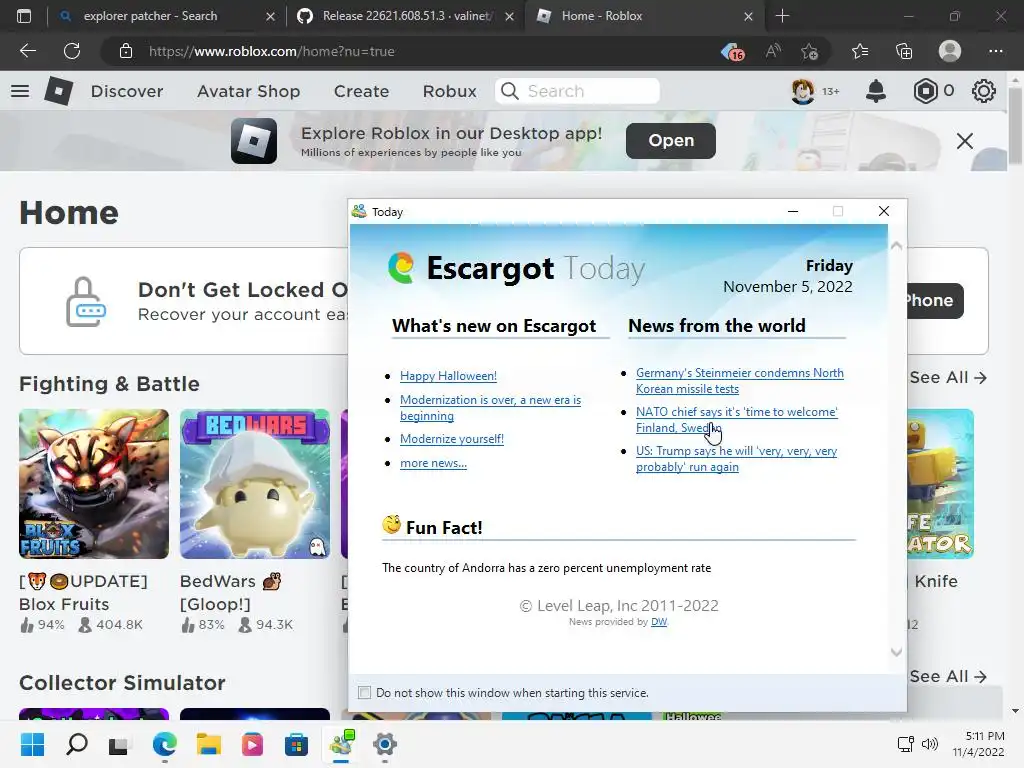1024x768 pixels.
Task: Click Open in the Desktop app banner
Action: click(671, 141)
